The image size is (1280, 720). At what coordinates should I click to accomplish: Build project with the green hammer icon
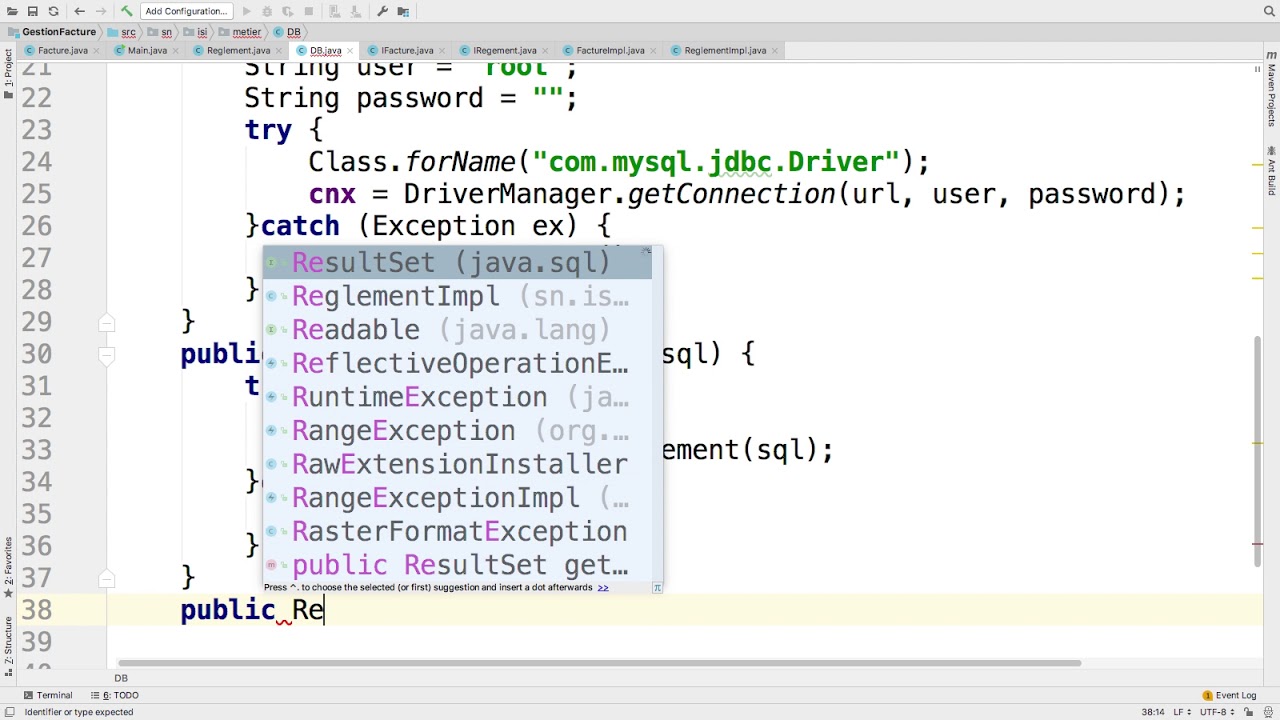[126, 11]
